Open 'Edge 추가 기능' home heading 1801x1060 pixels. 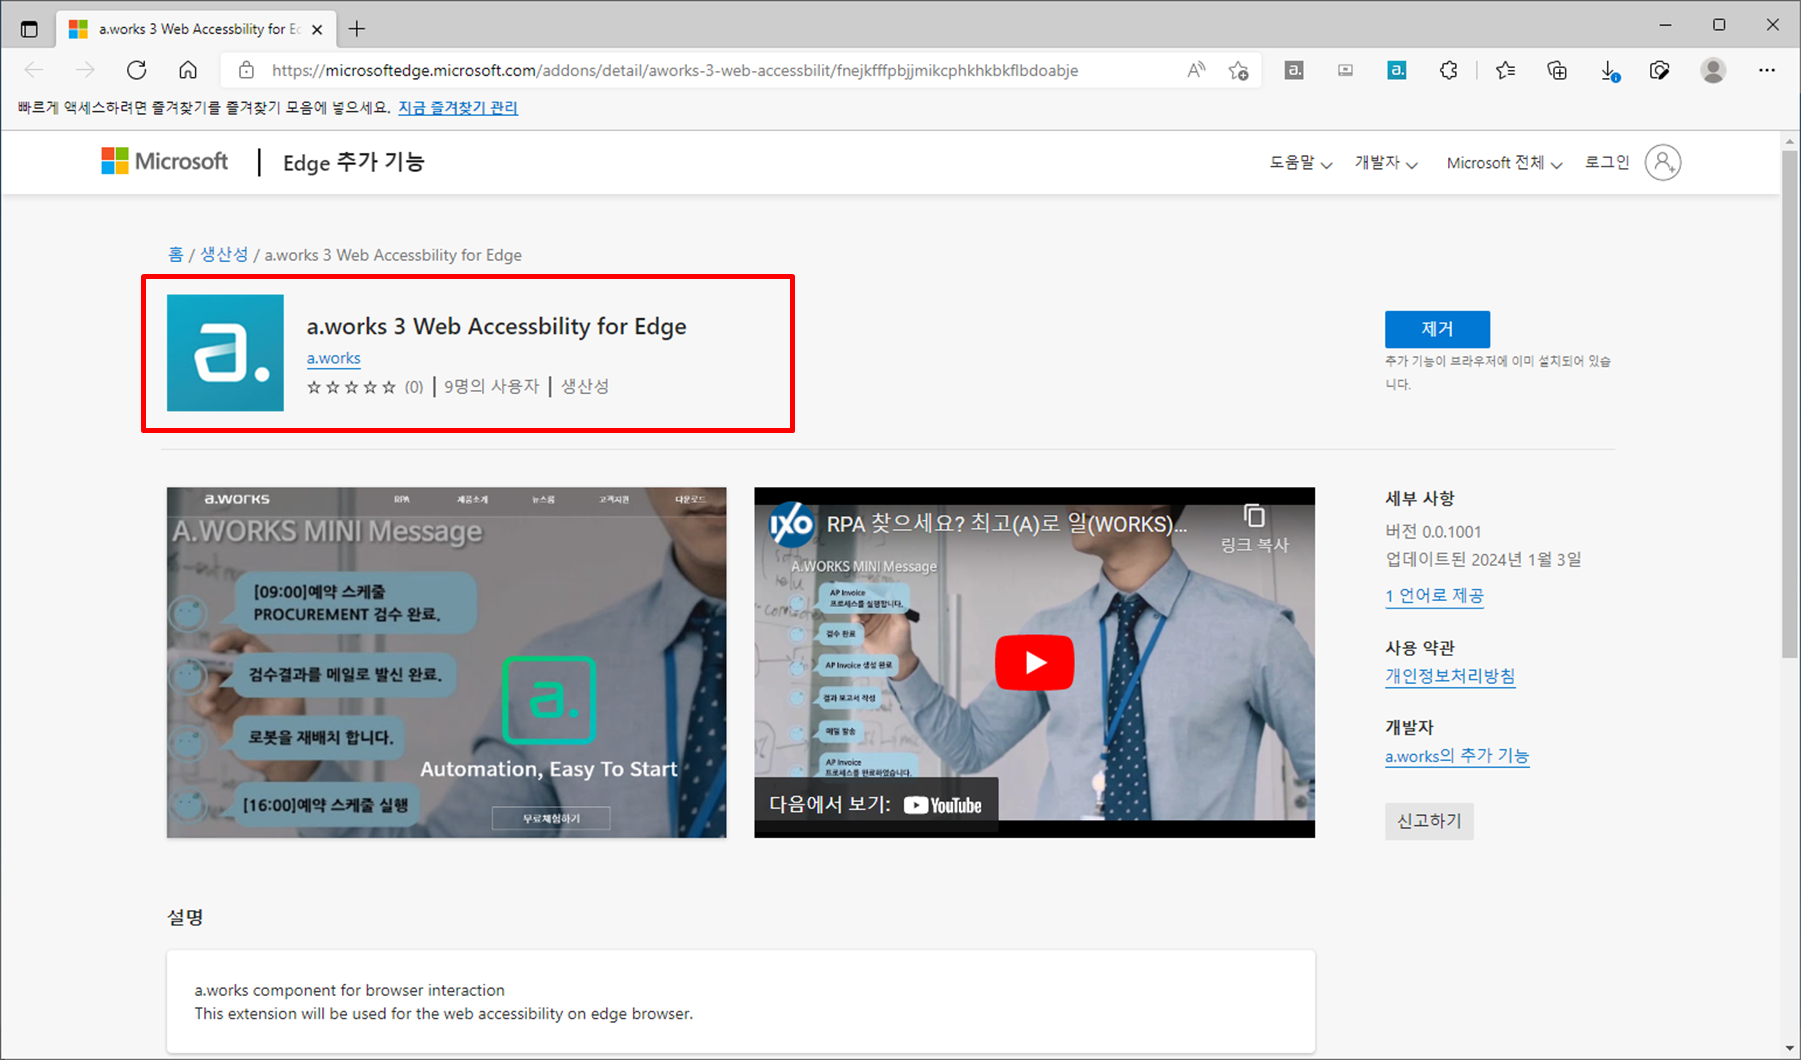354,162
